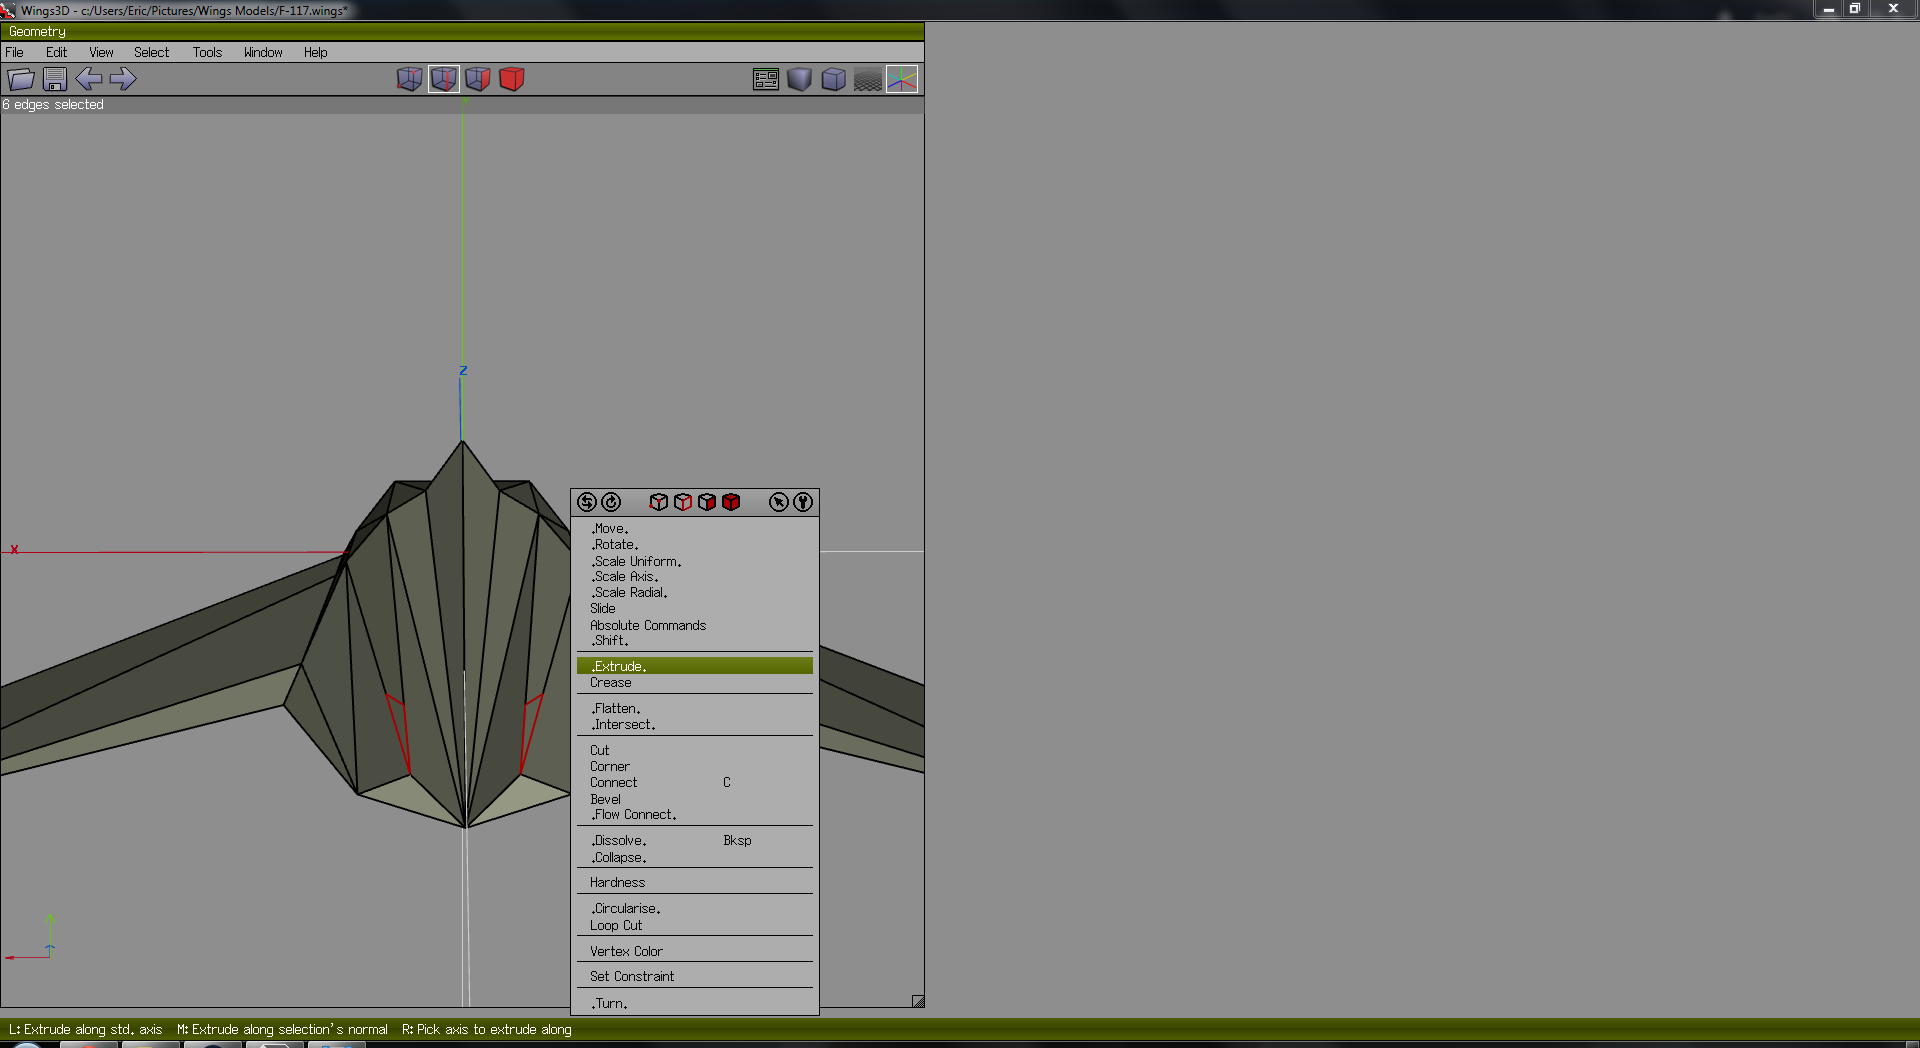1920x1048 pixels.
Task: Click the swap-arrows circle icon in context menu
Action: click(587, 502)
